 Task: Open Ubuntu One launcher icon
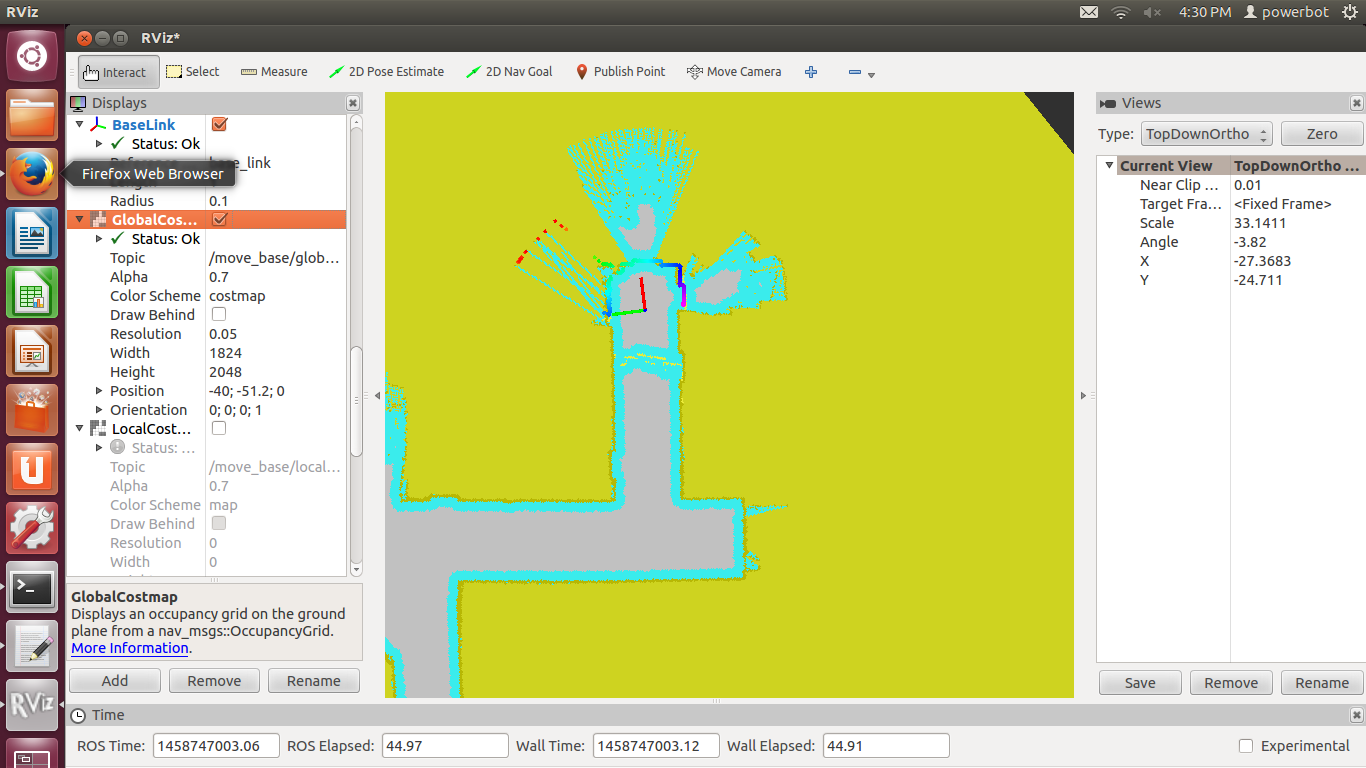(32, 469)
